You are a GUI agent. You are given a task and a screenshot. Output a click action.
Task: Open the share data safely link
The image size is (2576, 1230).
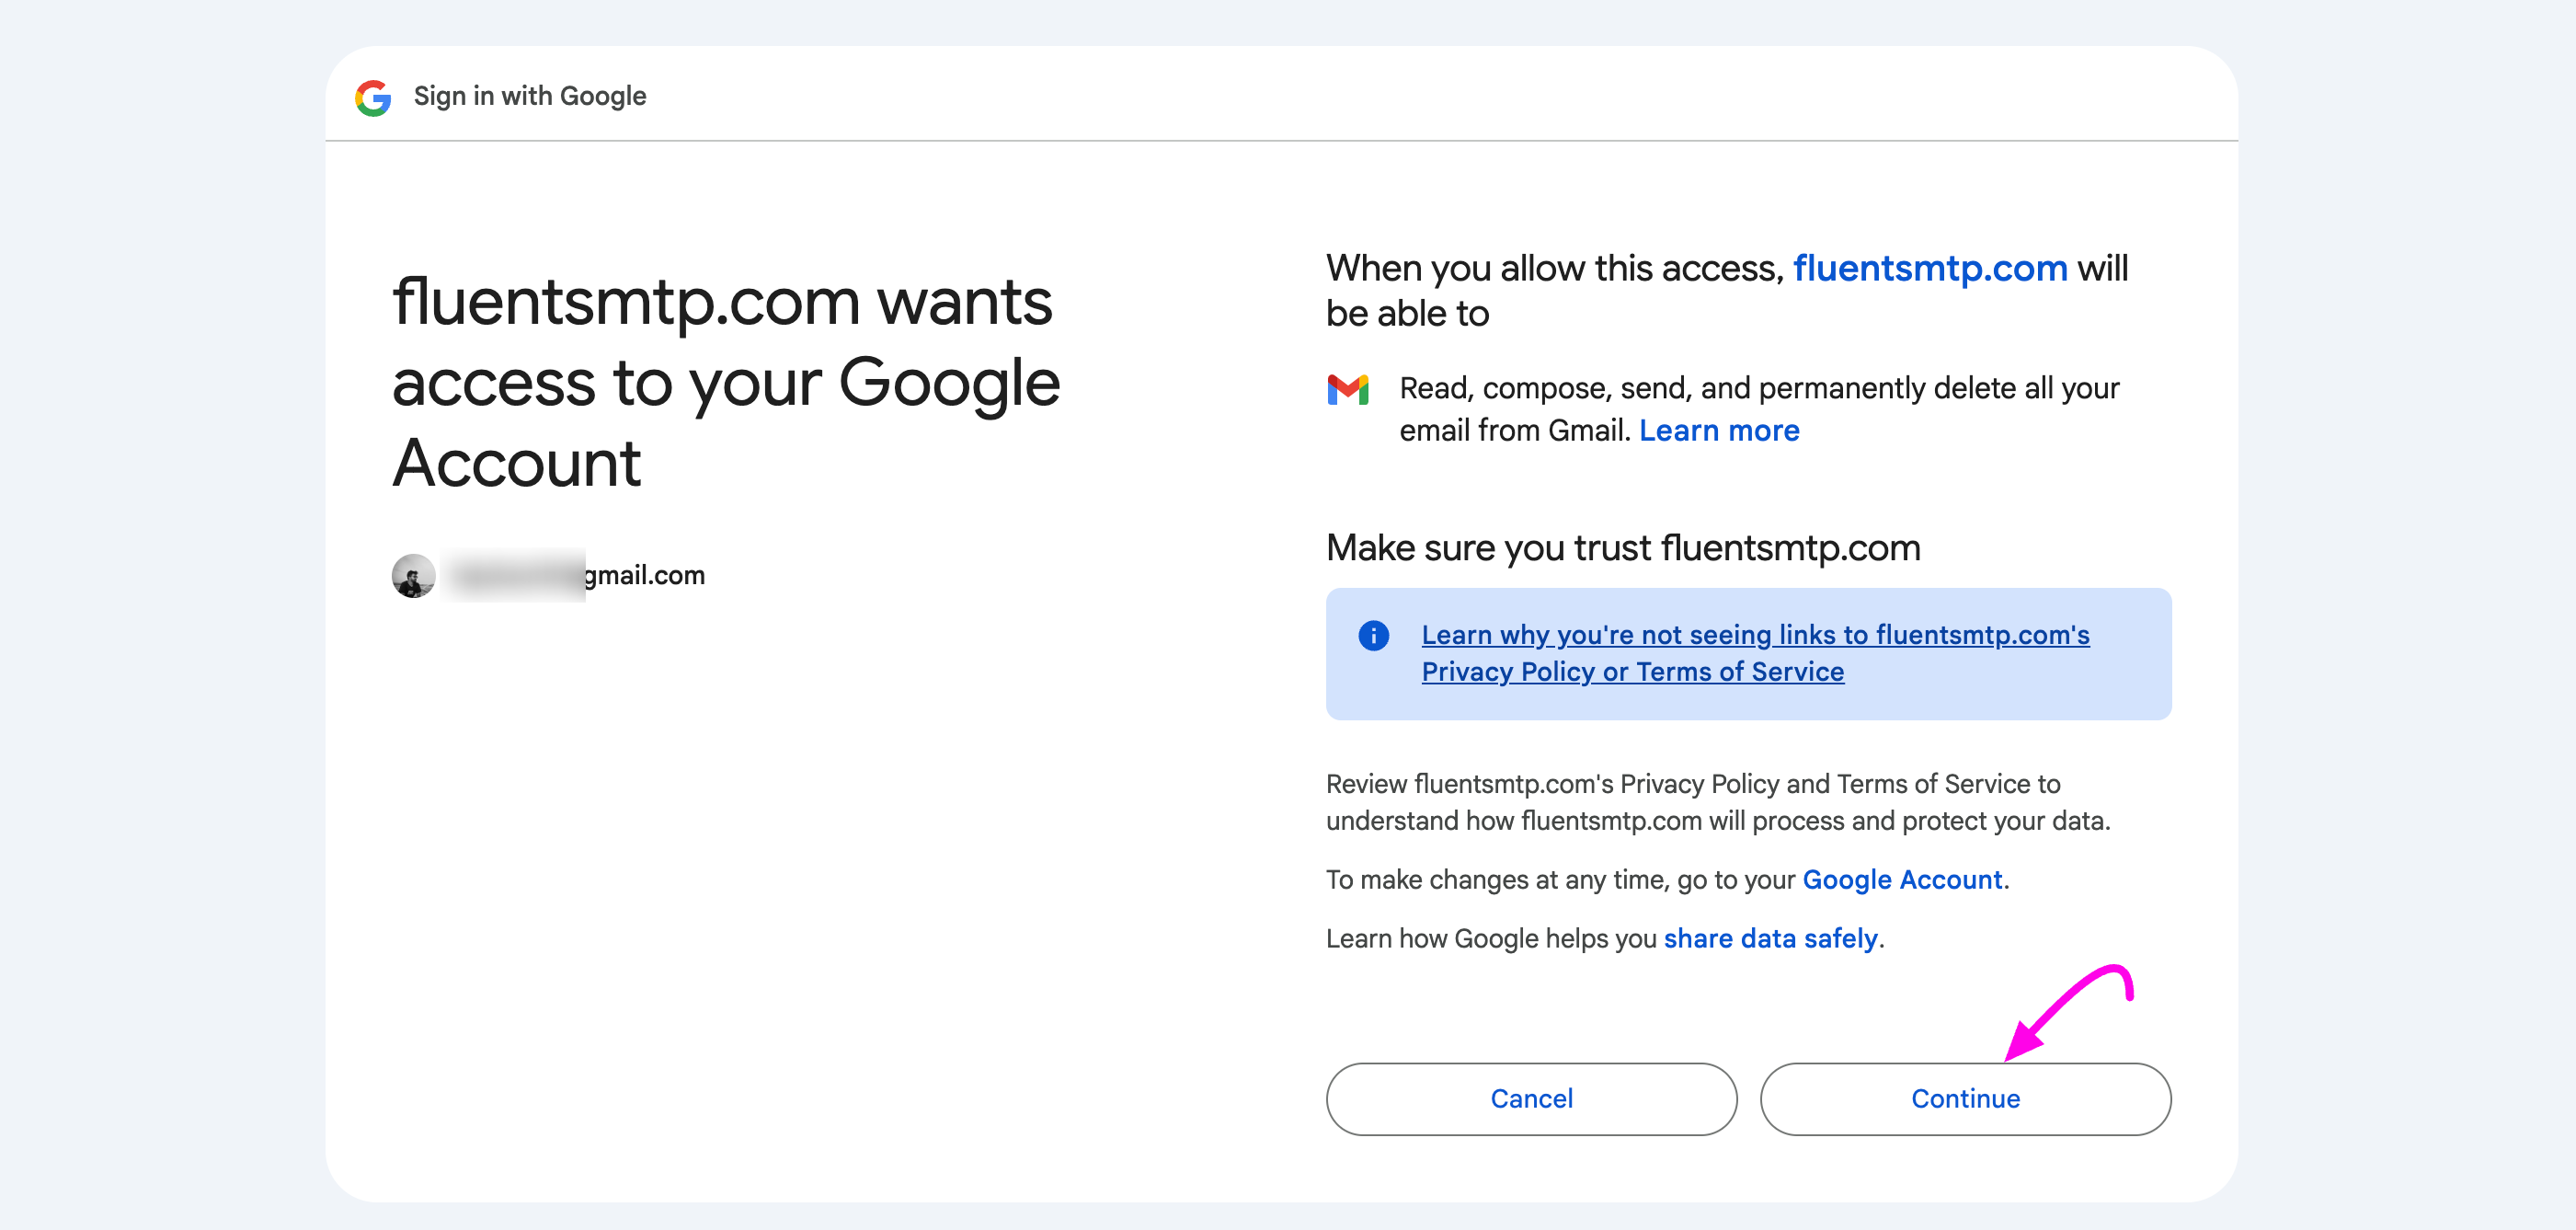coord(1770,938)
